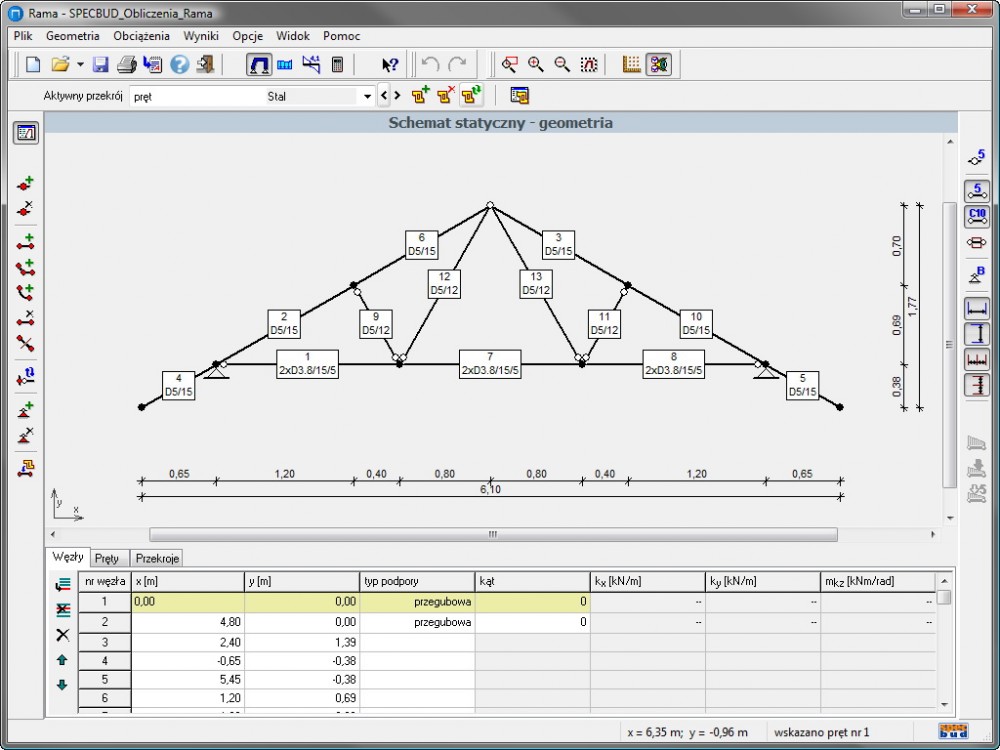The height and width of the screenshot is (750, 1000).
Task: Open the active cross-section dropdown
Action: tap(367, 96)
